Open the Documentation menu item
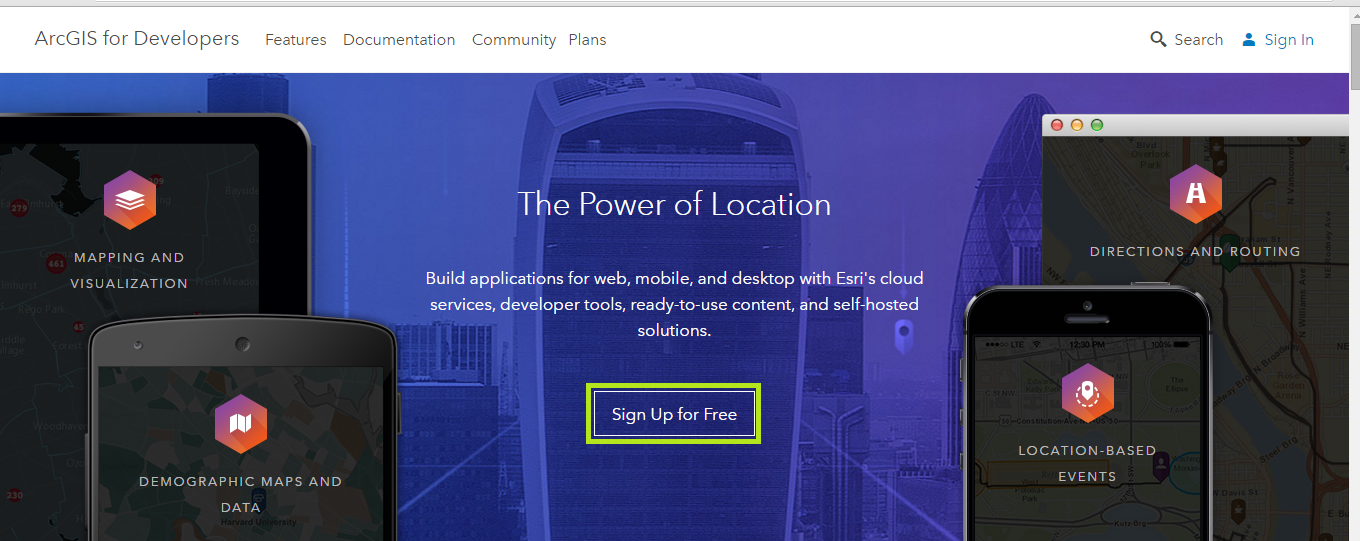 399,40
